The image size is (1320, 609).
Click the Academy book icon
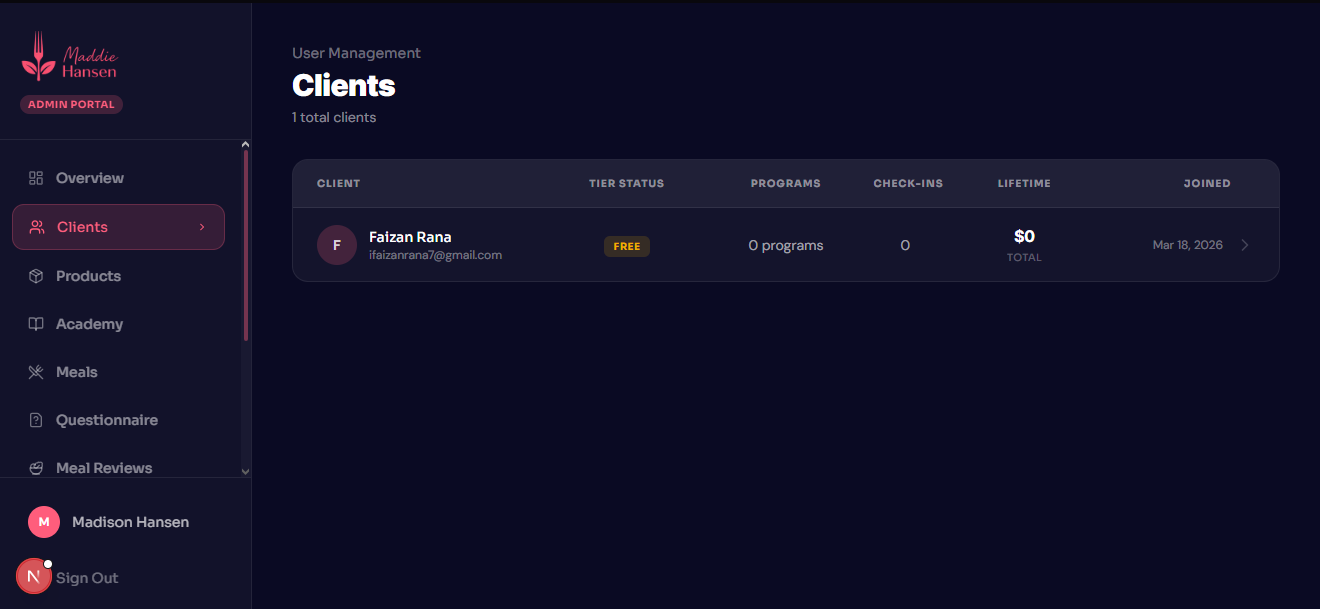(x=36, y=324)
